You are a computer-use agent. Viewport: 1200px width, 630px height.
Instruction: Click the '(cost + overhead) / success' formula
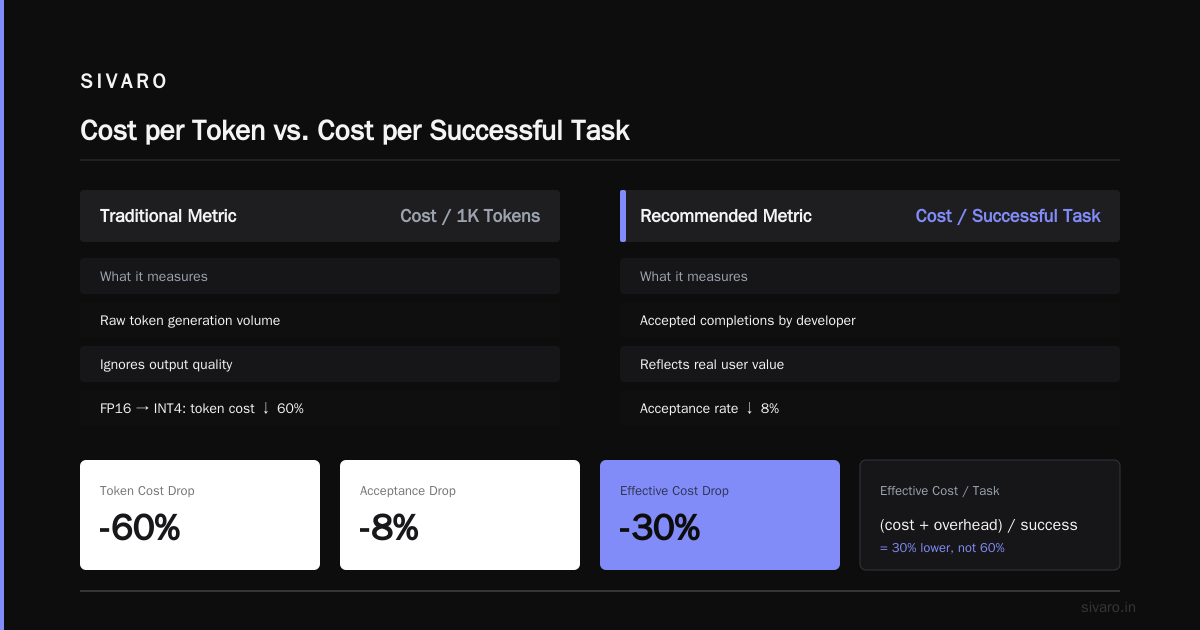click(979, 525)
